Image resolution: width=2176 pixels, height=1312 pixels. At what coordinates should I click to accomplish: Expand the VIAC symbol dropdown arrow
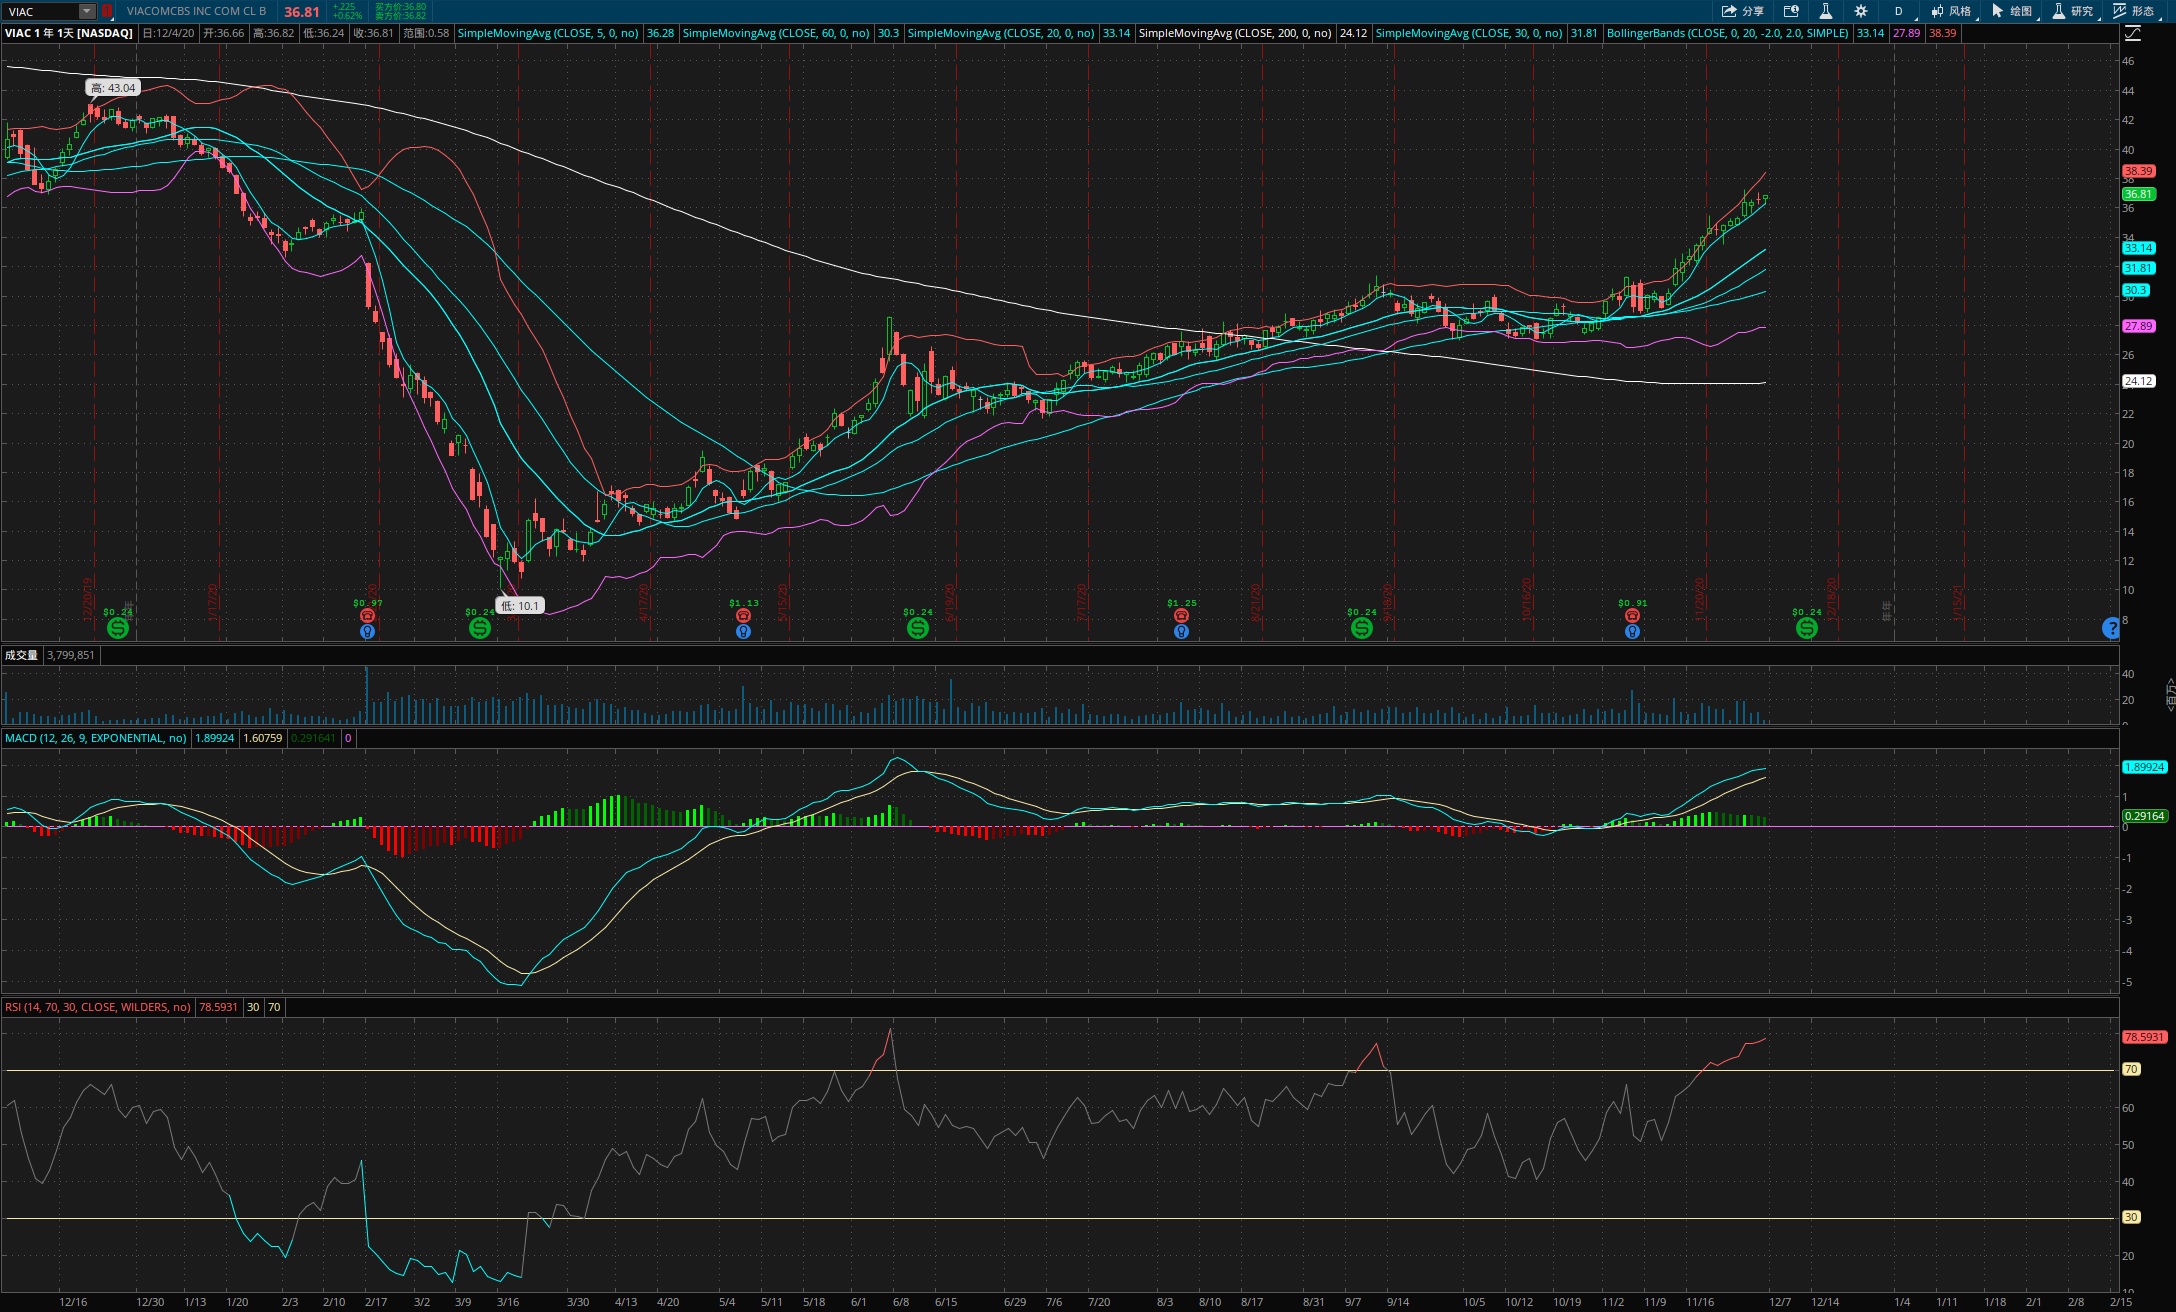(x=87, y=11)
